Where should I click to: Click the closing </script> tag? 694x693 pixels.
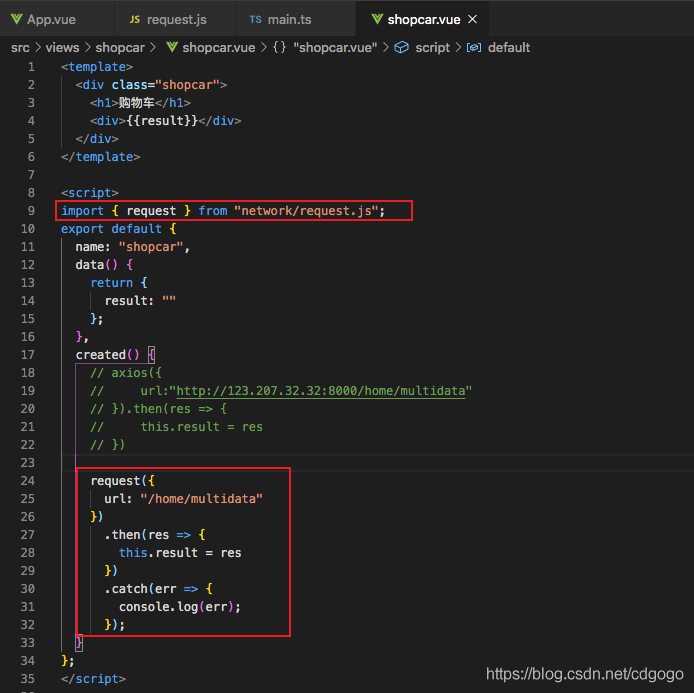[x=93, y=678]
